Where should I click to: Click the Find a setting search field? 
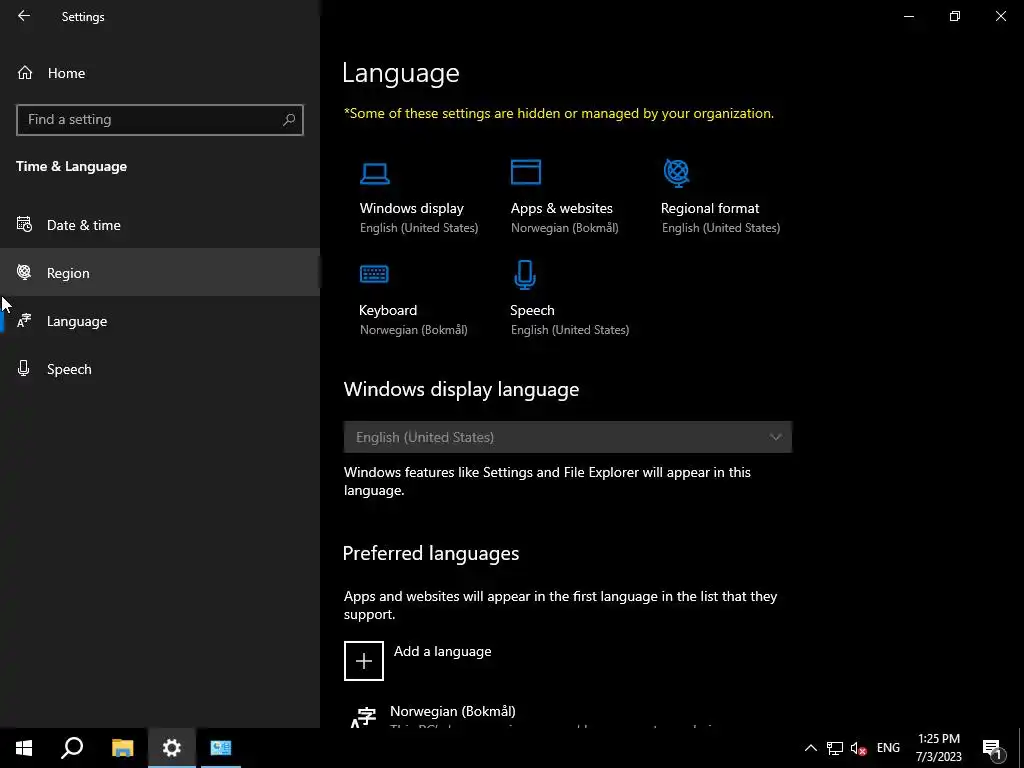[160, 120]
